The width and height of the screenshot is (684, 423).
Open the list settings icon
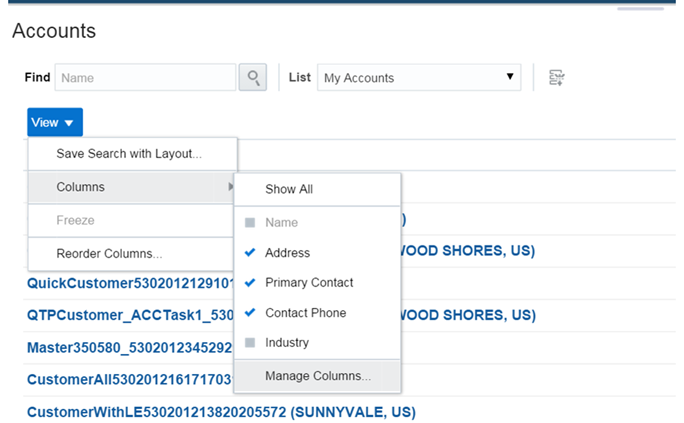pyautogui.click(x=557, y=77)
